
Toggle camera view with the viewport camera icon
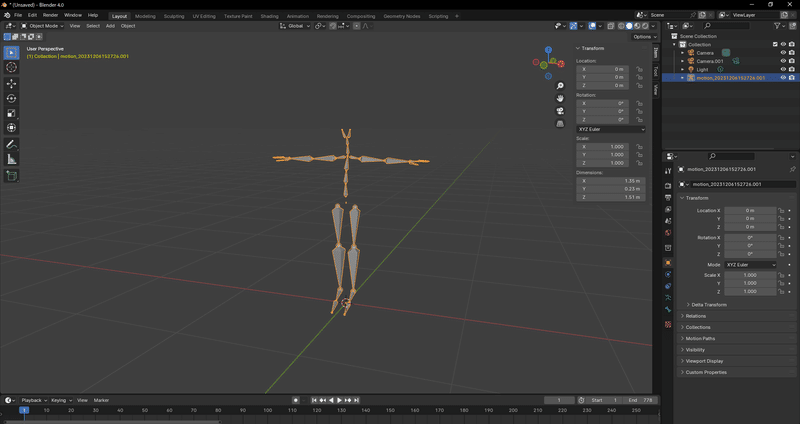point(560,111)
